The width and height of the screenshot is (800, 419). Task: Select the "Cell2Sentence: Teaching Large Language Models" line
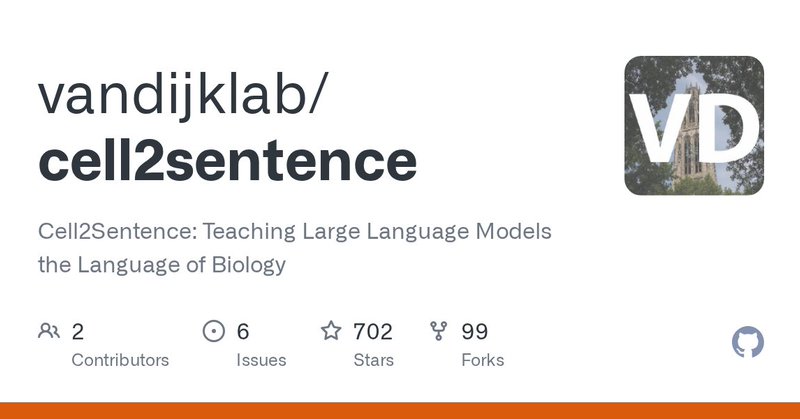[296, 231]
